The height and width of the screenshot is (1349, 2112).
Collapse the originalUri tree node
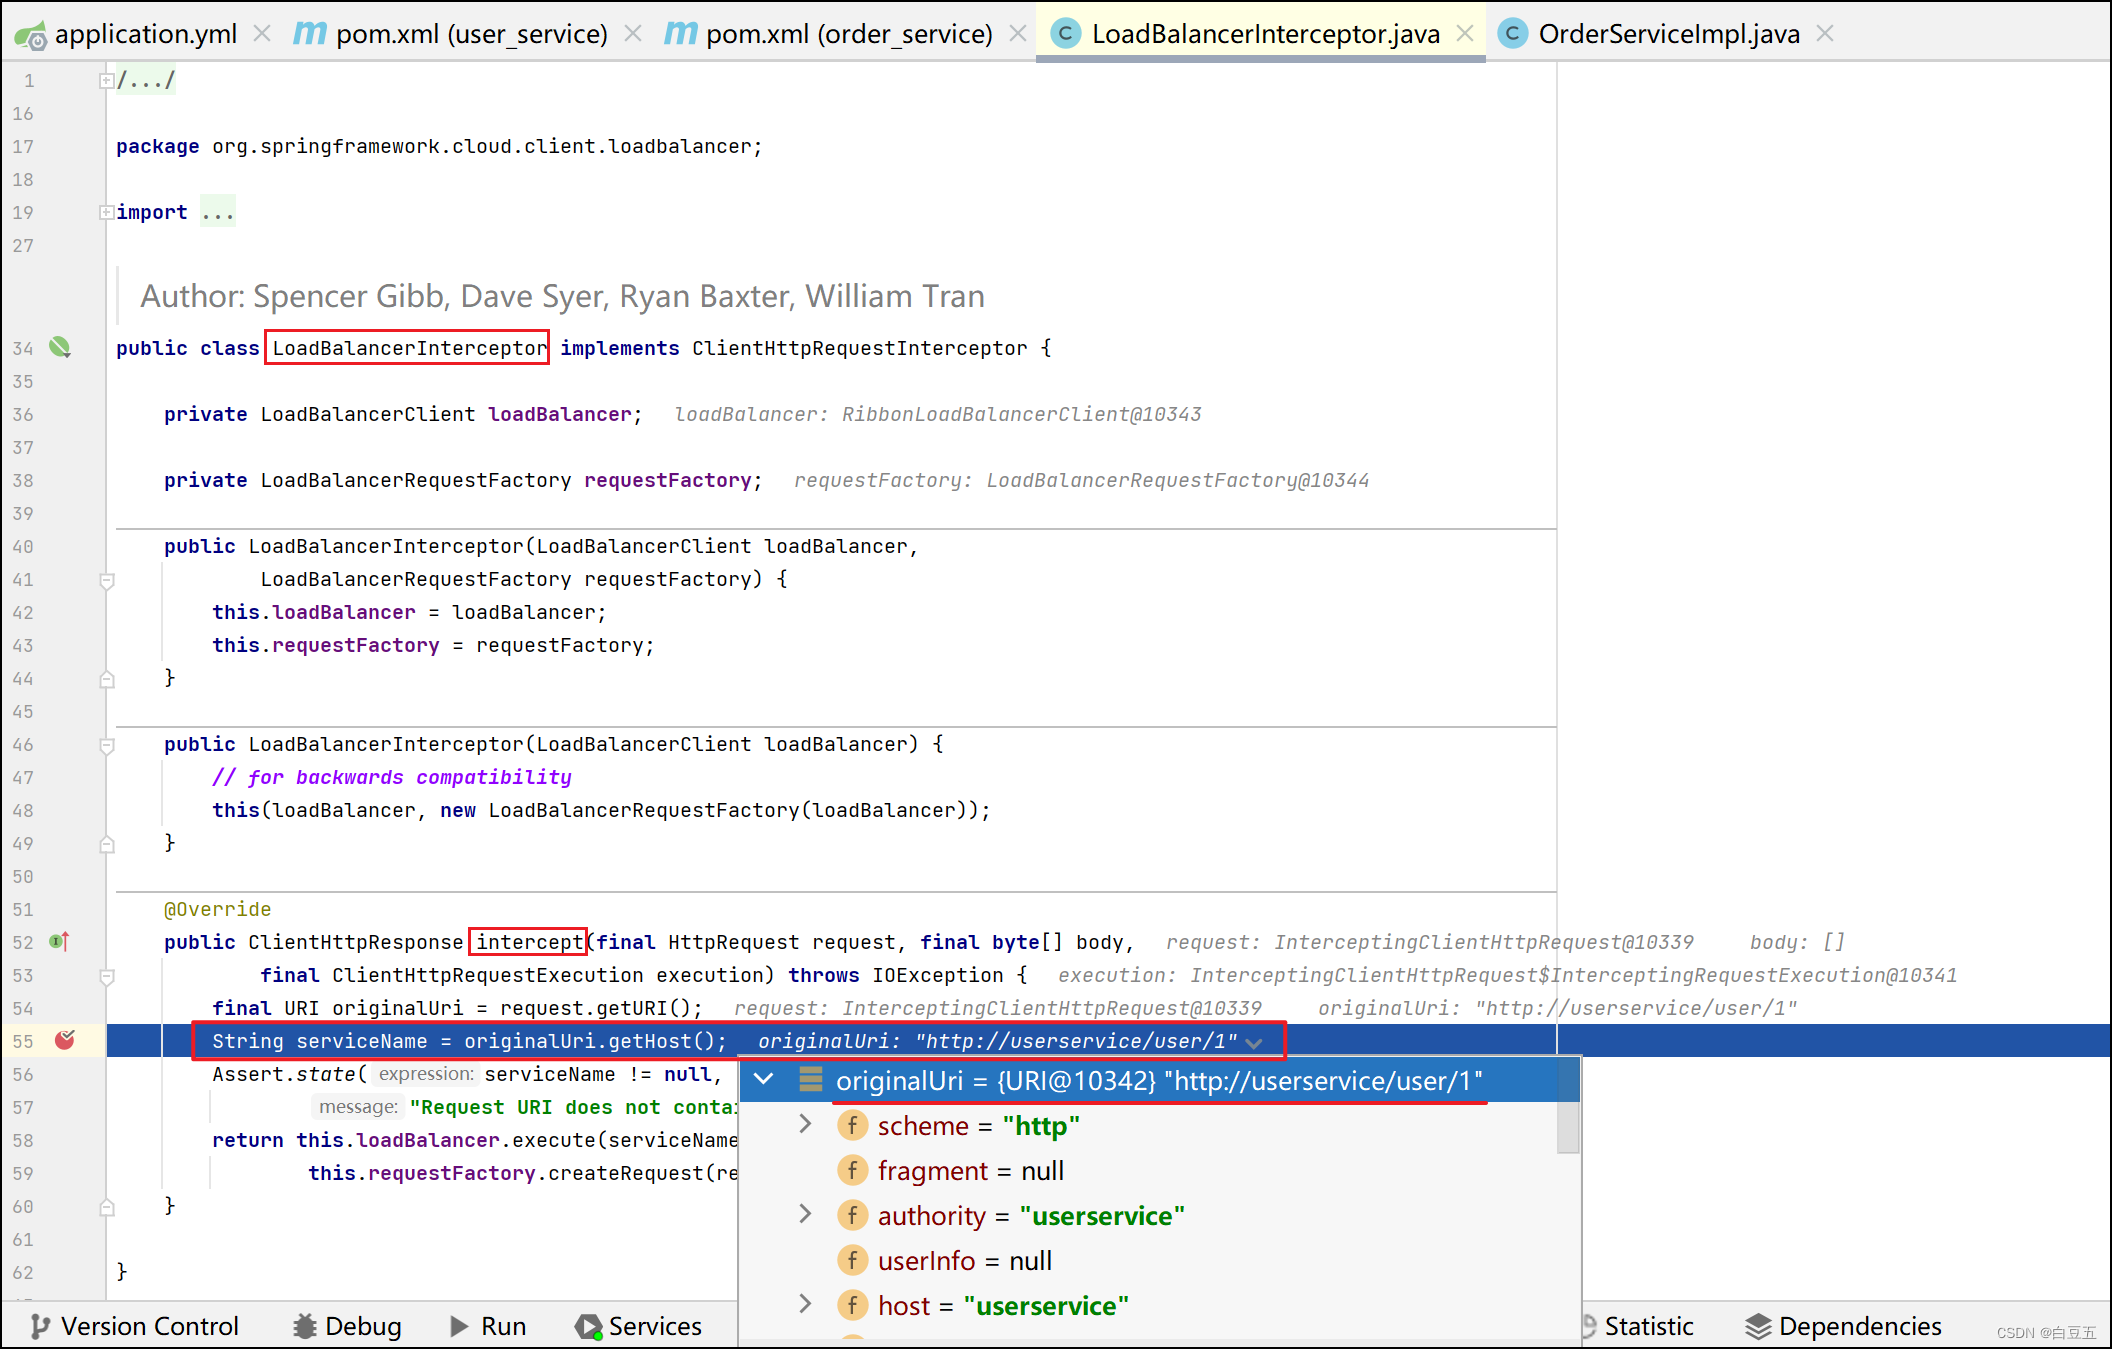click(x=764, y=1080)
